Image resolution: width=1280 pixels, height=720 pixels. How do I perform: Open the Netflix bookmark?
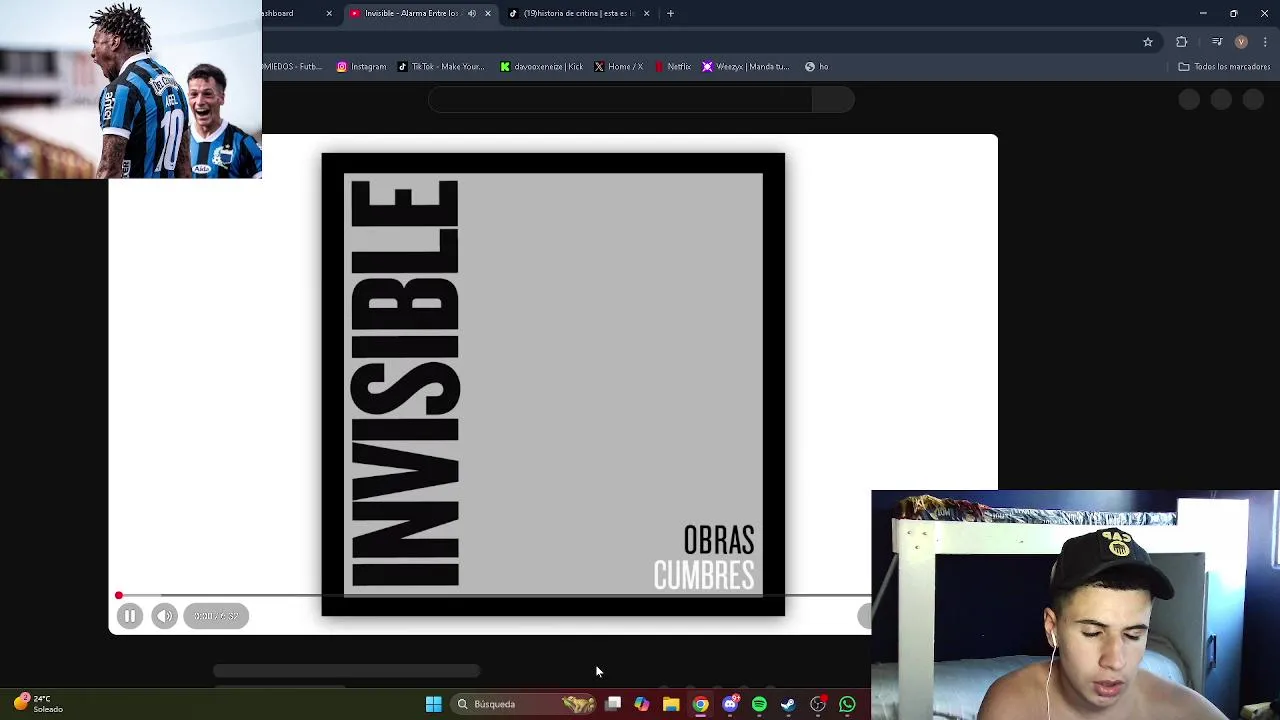point(673,67)
